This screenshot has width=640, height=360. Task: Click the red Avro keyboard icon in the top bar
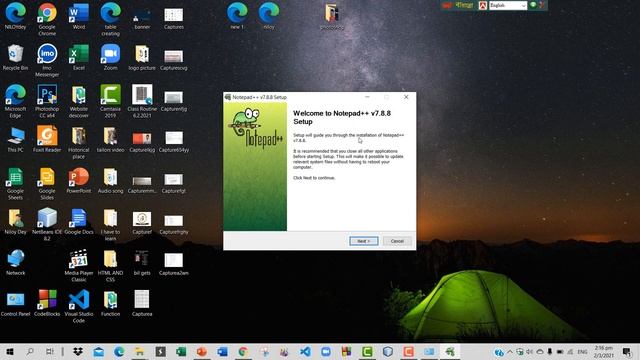pyautogui.click(x=483, y=5)
